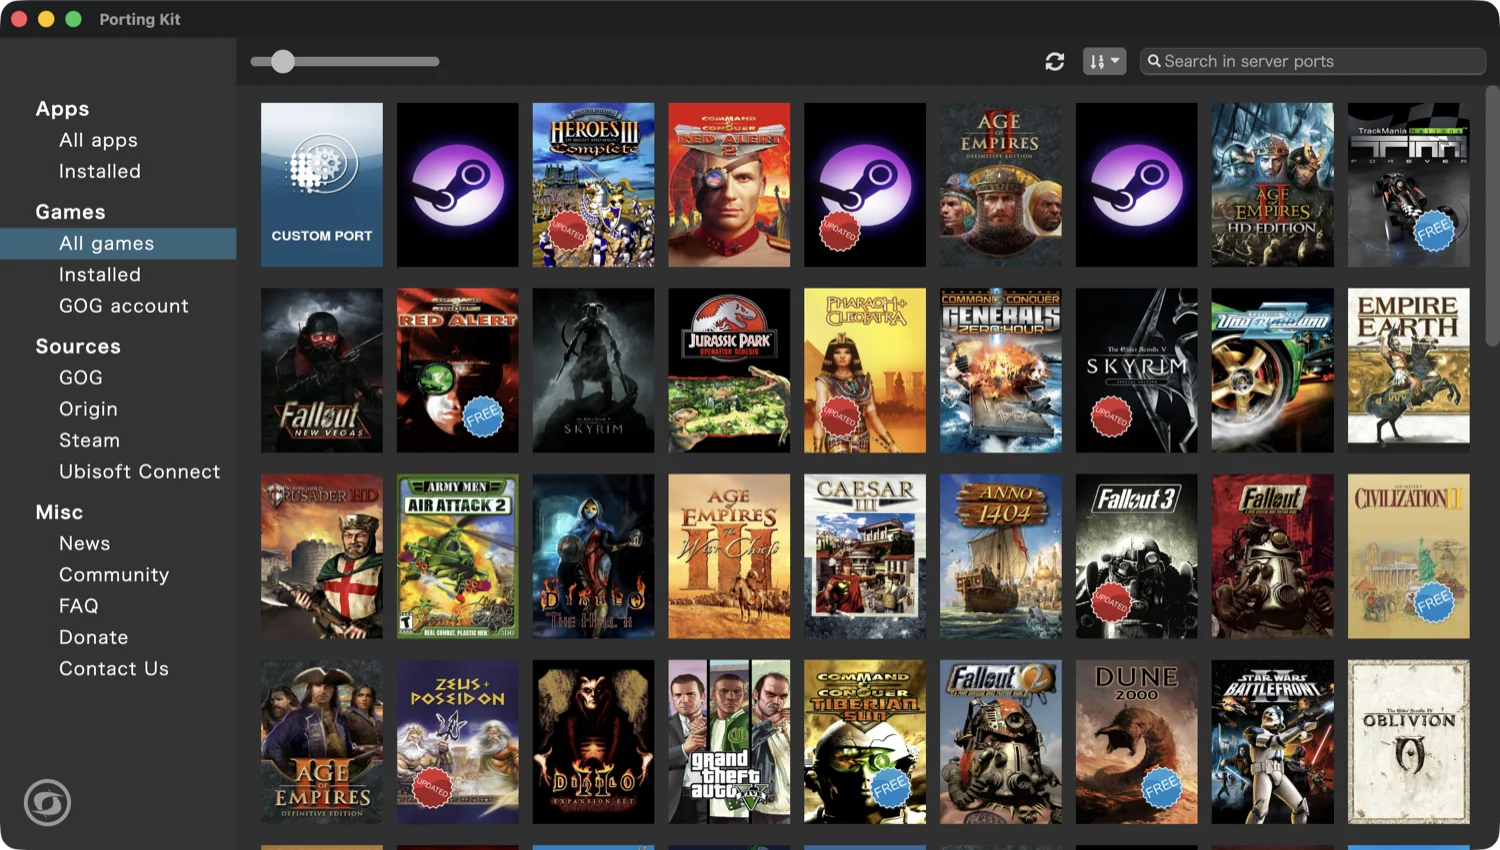Viewport: 1500px width, 850px height.
Task: Open the sort order dropdown
Action: tap(1104, 62)
